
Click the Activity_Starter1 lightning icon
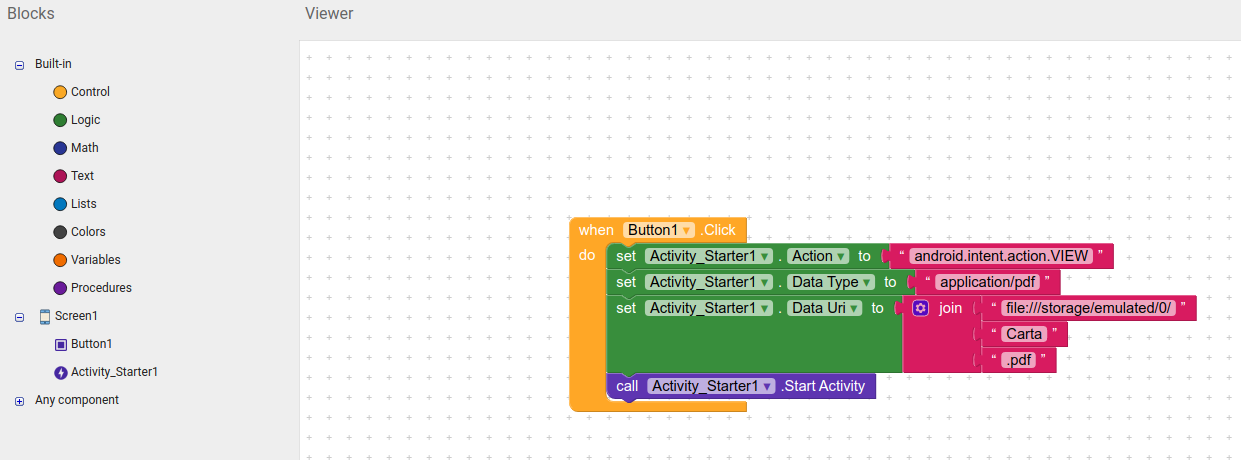click(60, 372)
